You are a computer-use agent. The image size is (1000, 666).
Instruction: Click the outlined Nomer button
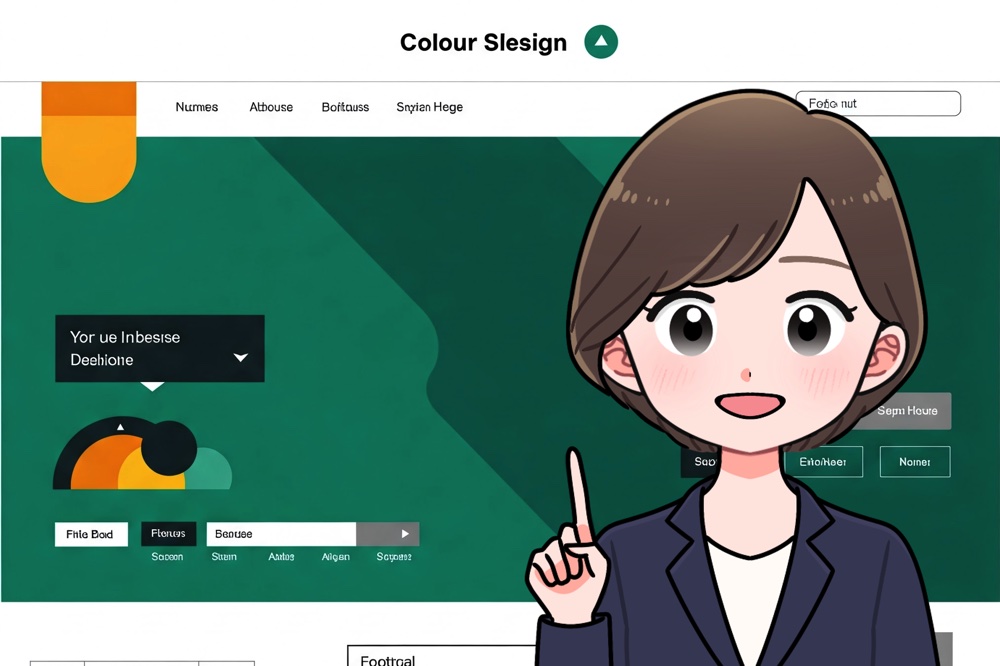[914, 462]
